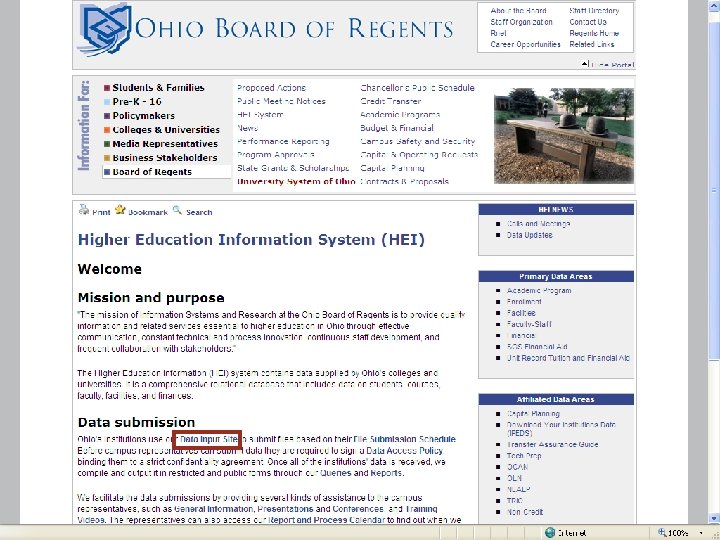Open Tech Prep link in Affiliated Data Areas
Viewport: 720px width, 540px height.
tap(524, 456)
